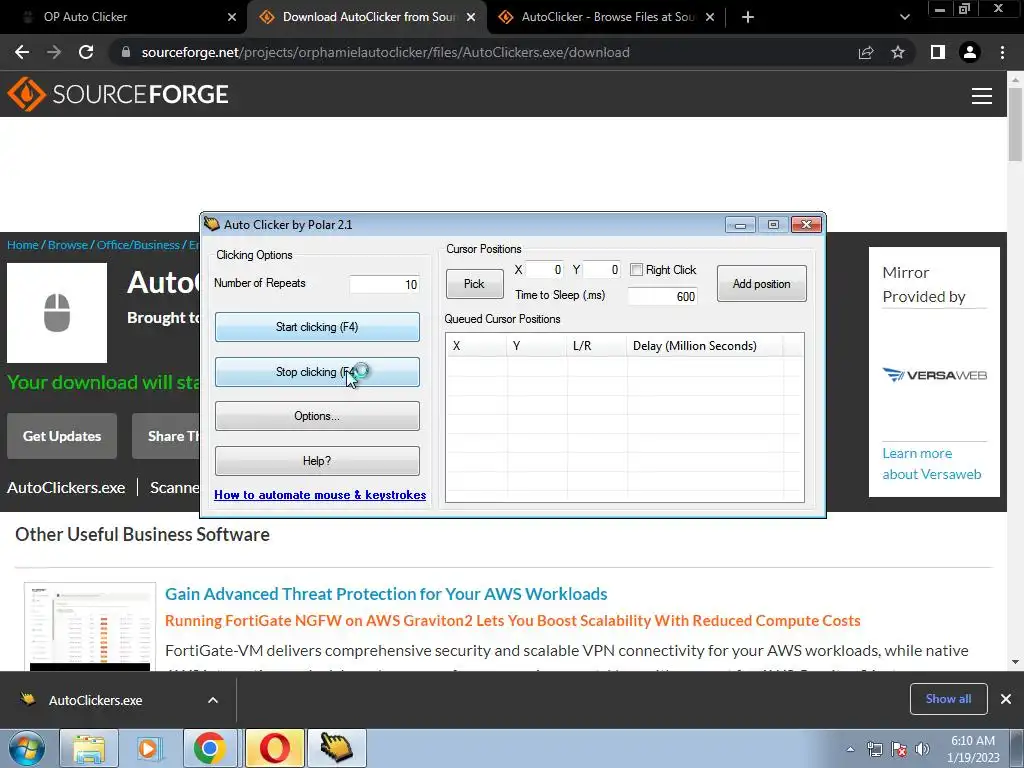Share this page icon in address bar
1024x768 pixels.
click(x=866, y=52)
